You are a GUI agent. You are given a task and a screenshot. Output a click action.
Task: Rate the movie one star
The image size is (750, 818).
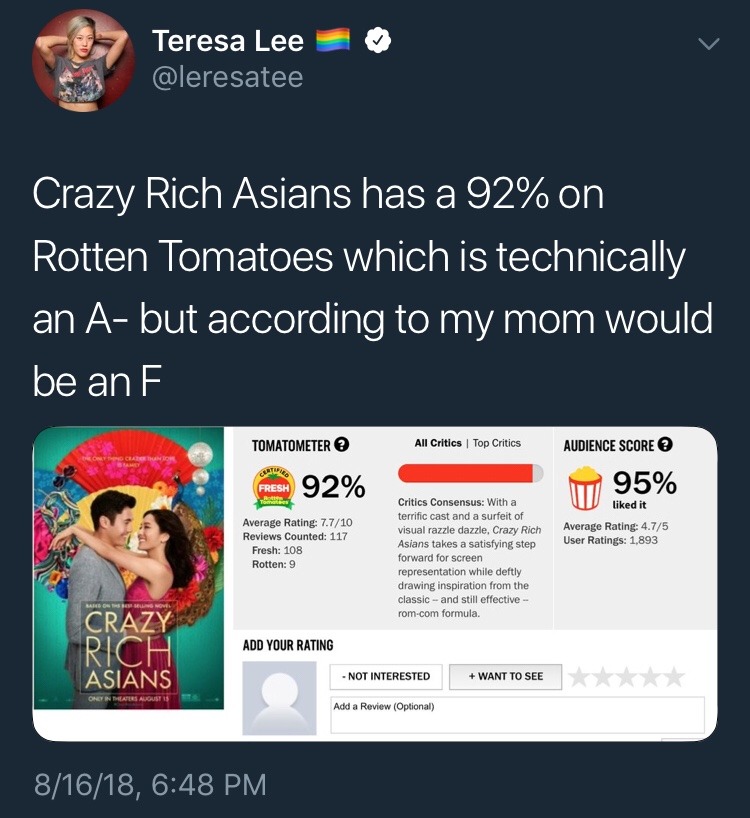pyautogui.click(x=579, y=677)
